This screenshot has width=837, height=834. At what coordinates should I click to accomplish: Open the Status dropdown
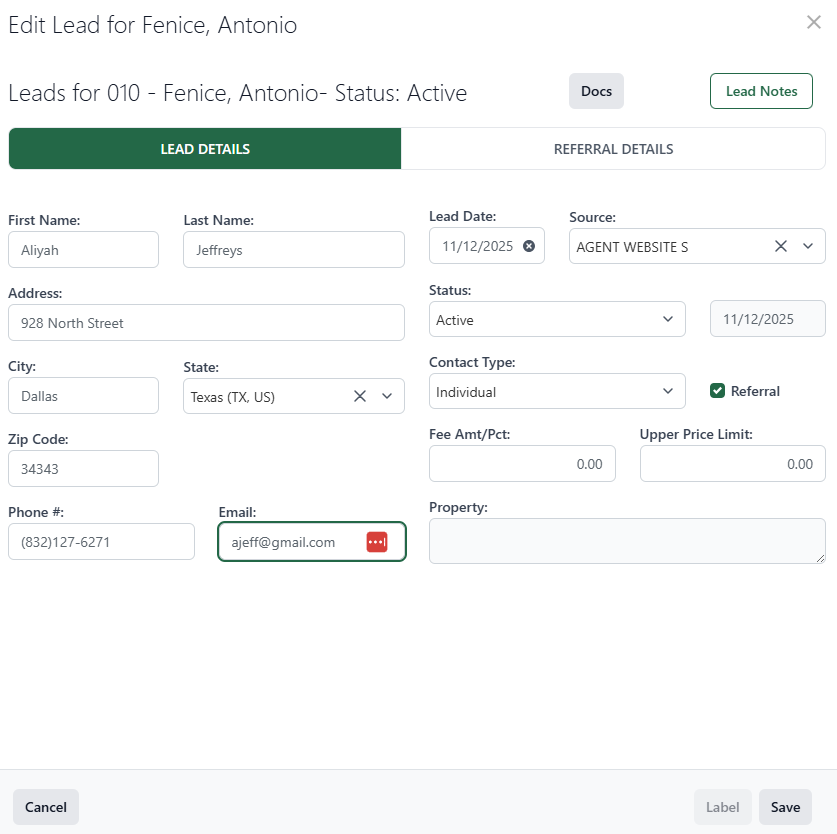pos(667,319)
